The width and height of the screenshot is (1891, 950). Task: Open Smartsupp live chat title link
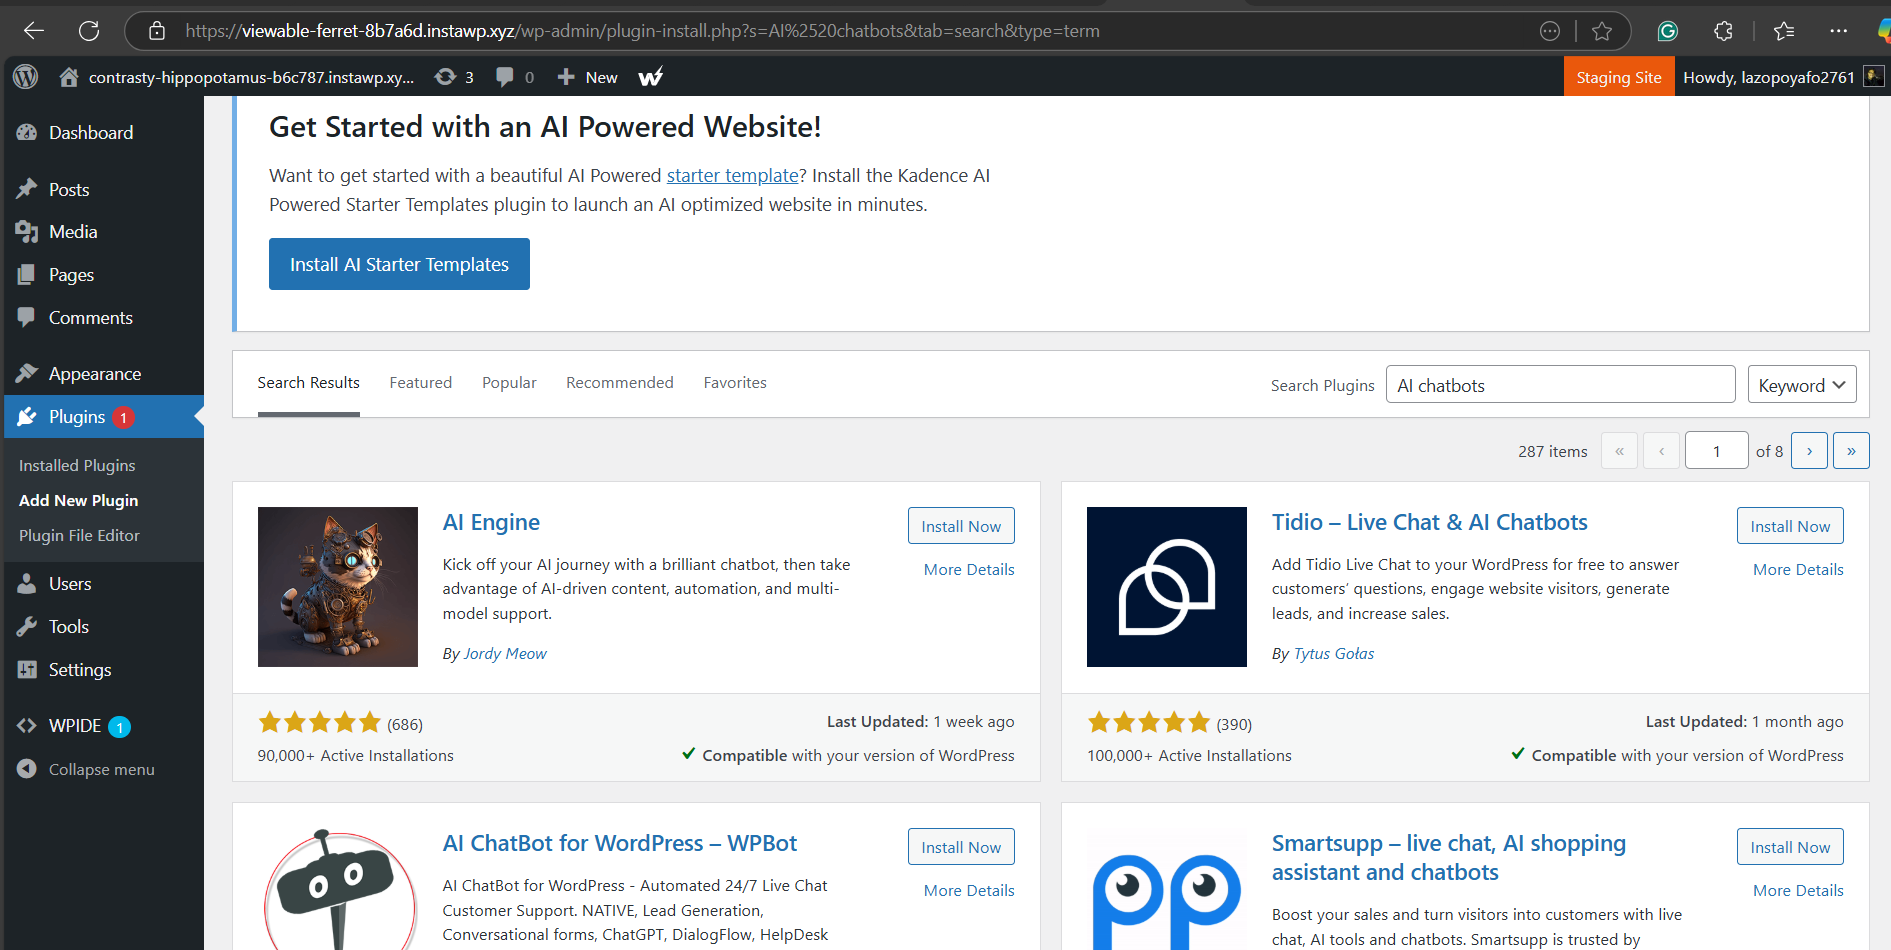pyautogui.click(x=1449, y=858)
